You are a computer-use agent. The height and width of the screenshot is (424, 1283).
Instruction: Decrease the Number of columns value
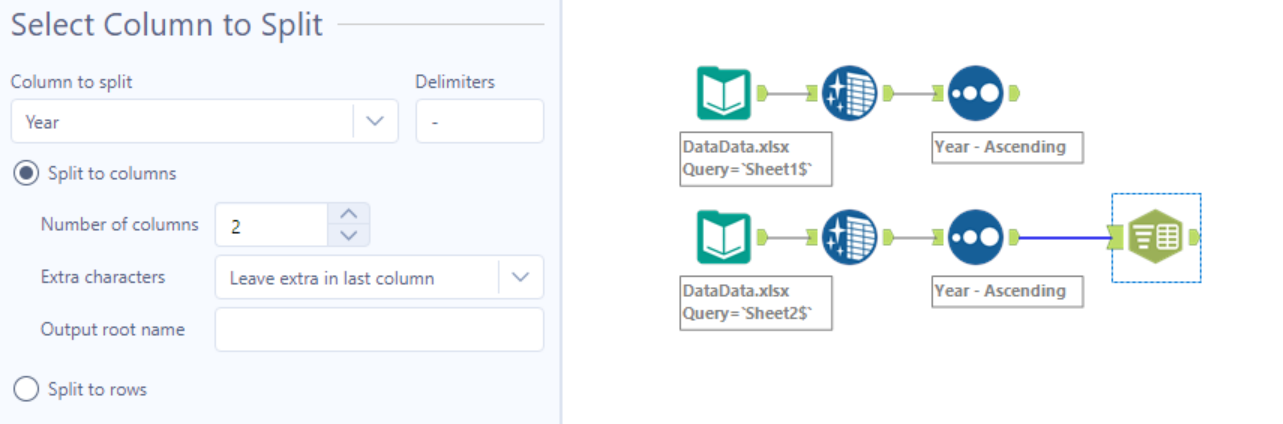[348, 235]
